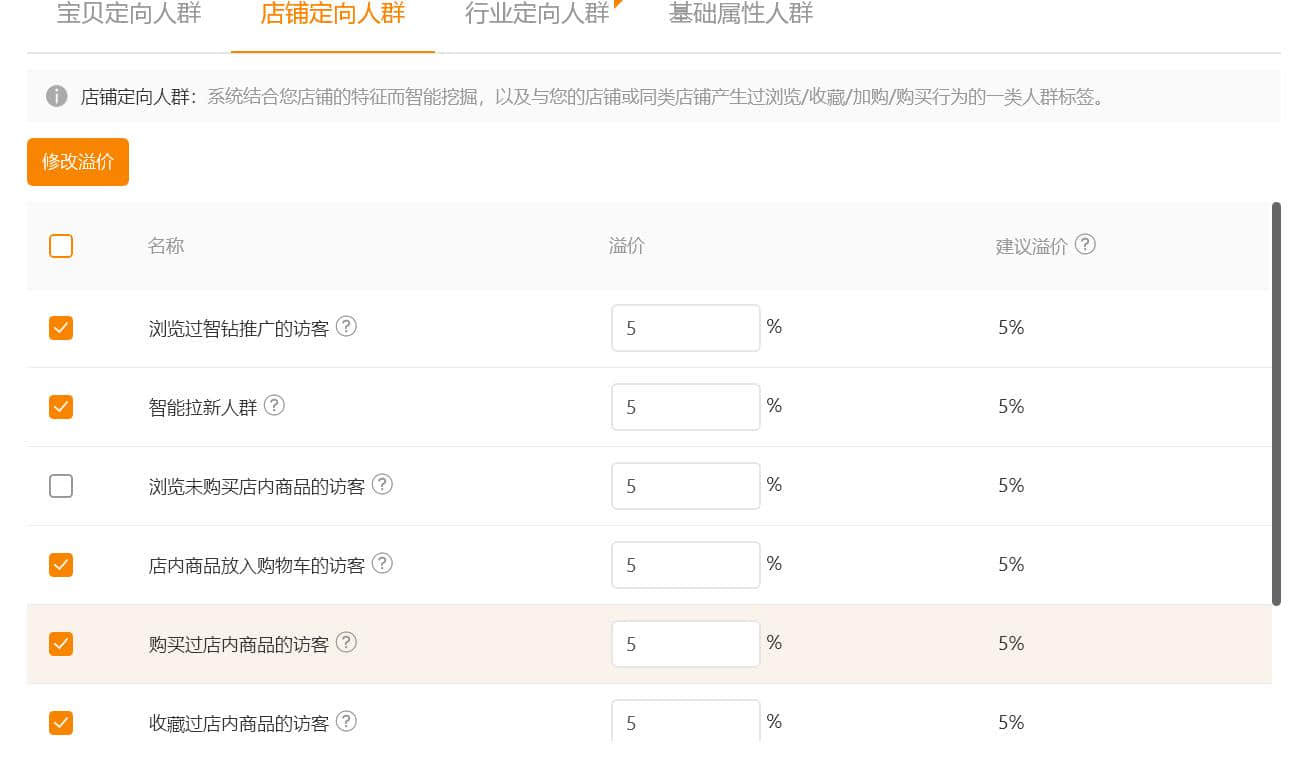This screenshot has height=771, width=1307.
Task: Uncheck the 购买过店内商品的访客 checkbox
Action: (x=61, y=644)
